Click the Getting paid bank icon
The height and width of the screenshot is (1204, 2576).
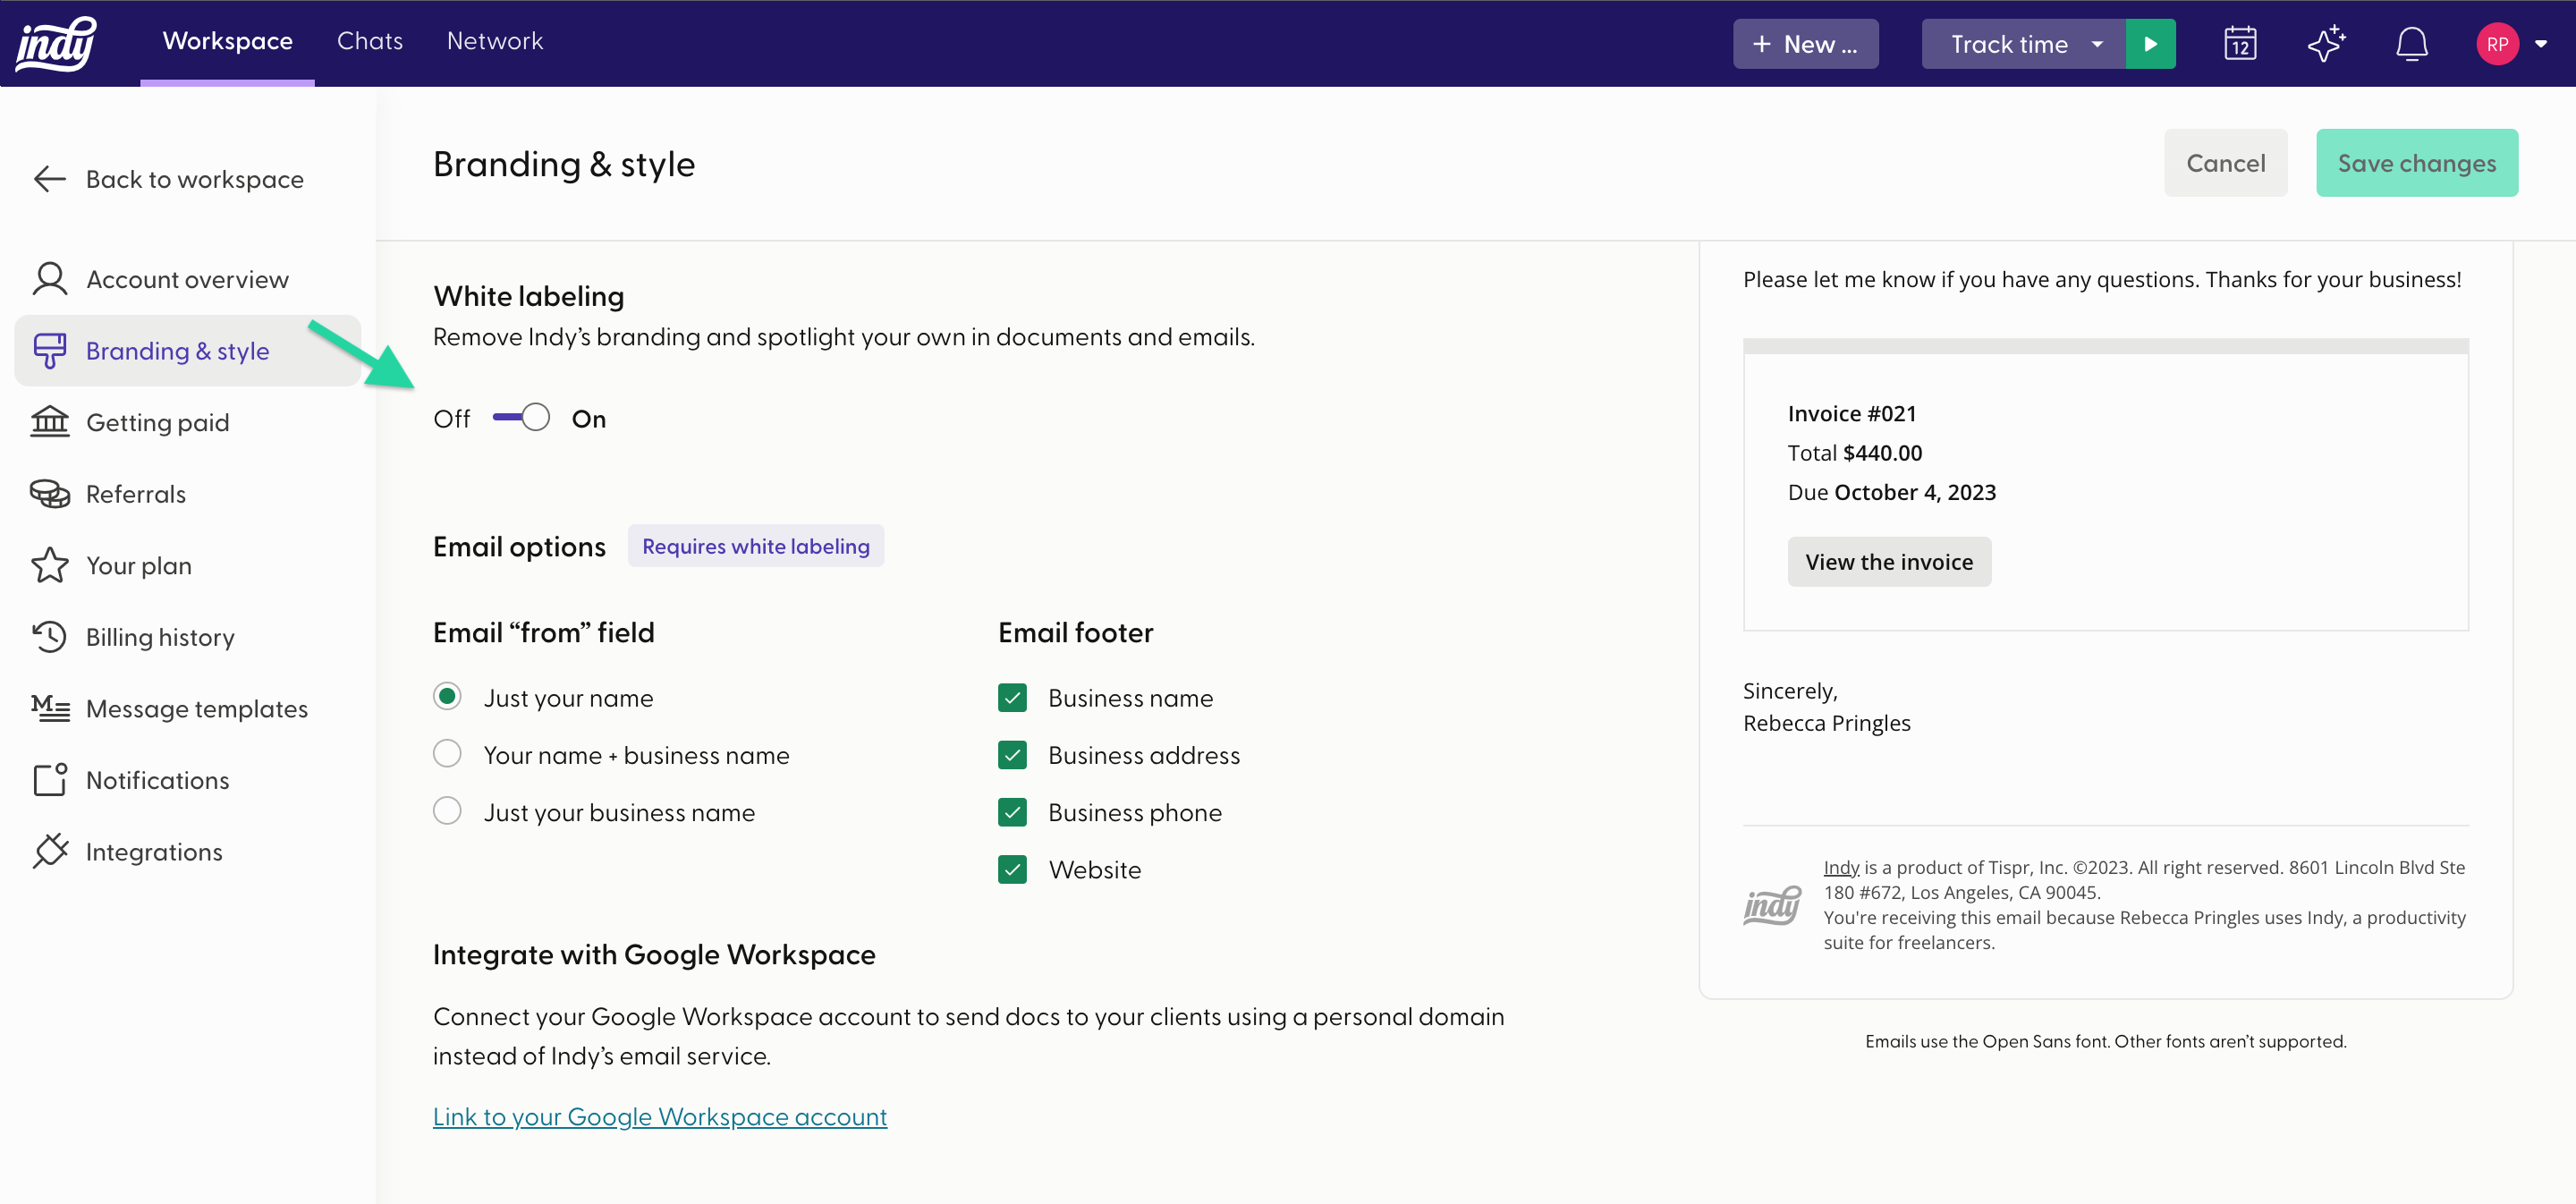[x=49, y=422]
